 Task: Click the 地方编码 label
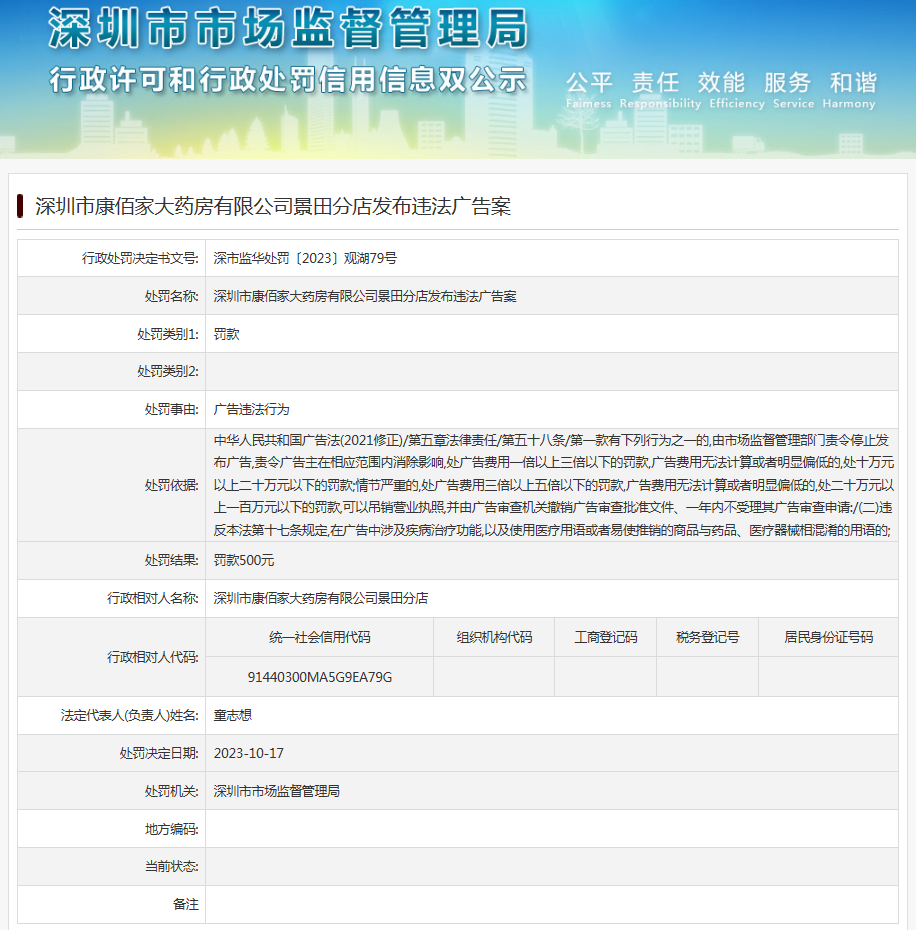tap(171, 829)
